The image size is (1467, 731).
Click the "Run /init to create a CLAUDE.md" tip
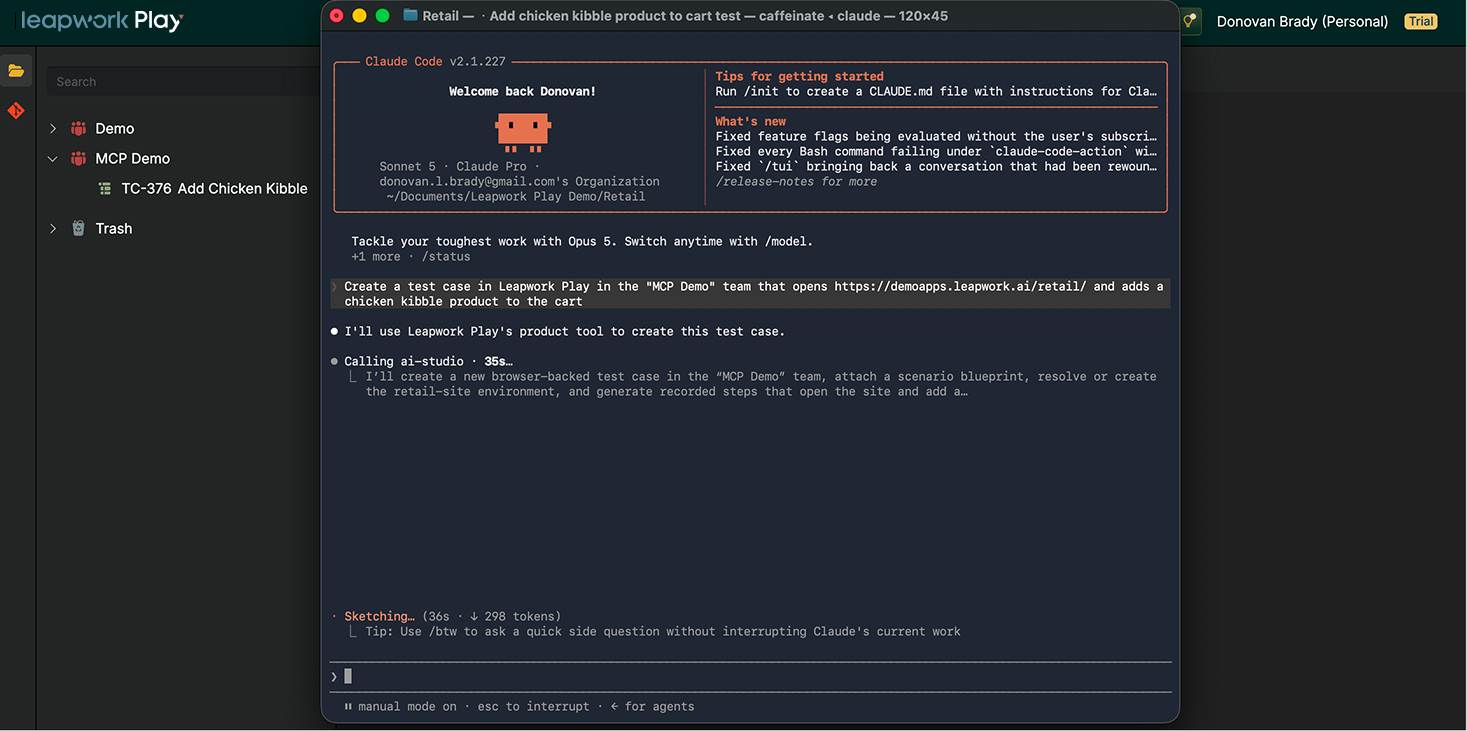pos(936,91)
